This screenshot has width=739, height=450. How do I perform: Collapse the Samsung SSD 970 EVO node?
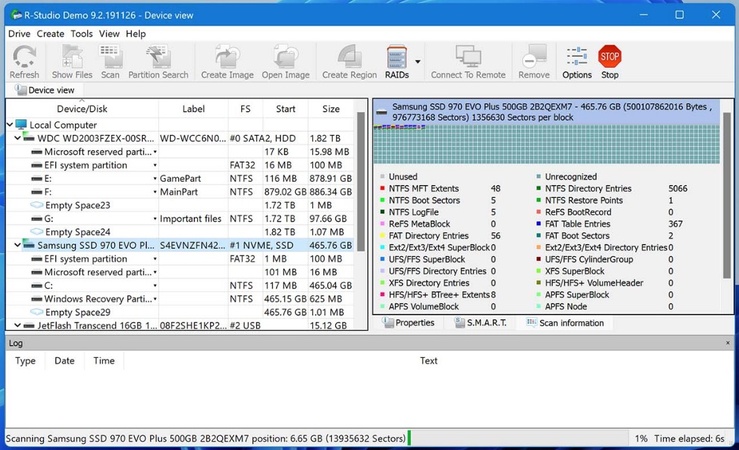click(x=17, y=245)
